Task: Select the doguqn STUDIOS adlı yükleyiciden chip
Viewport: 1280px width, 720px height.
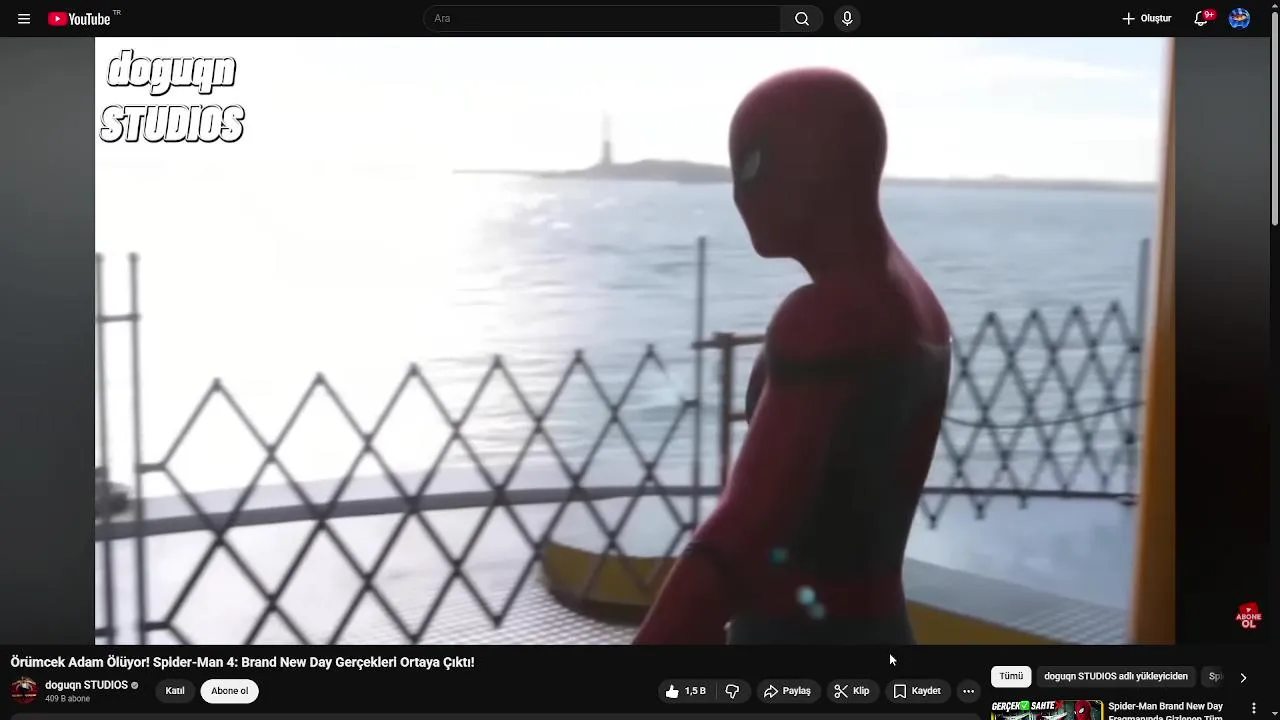Action: coord(1116,677)
